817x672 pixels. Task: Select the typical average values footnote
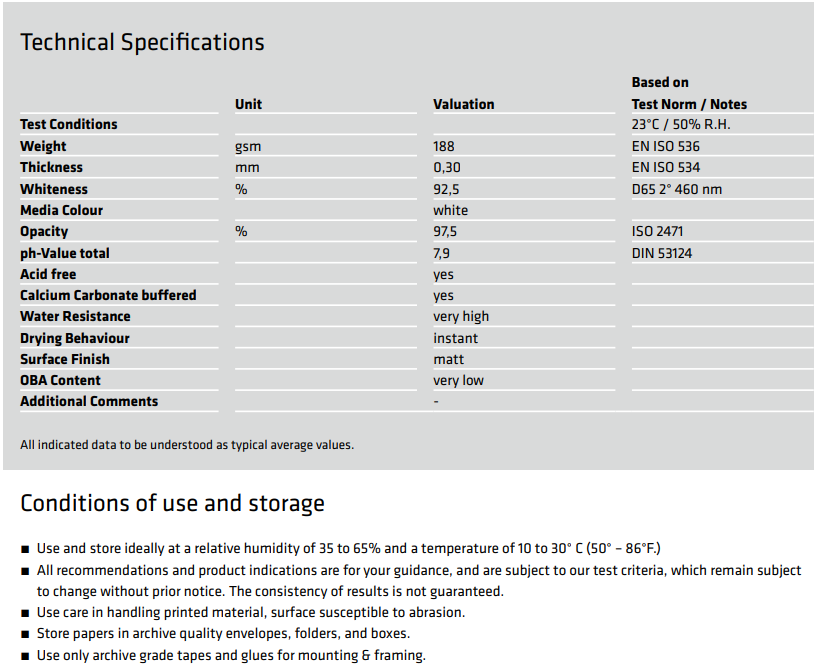pyautogui.click(x=187, y=445)
